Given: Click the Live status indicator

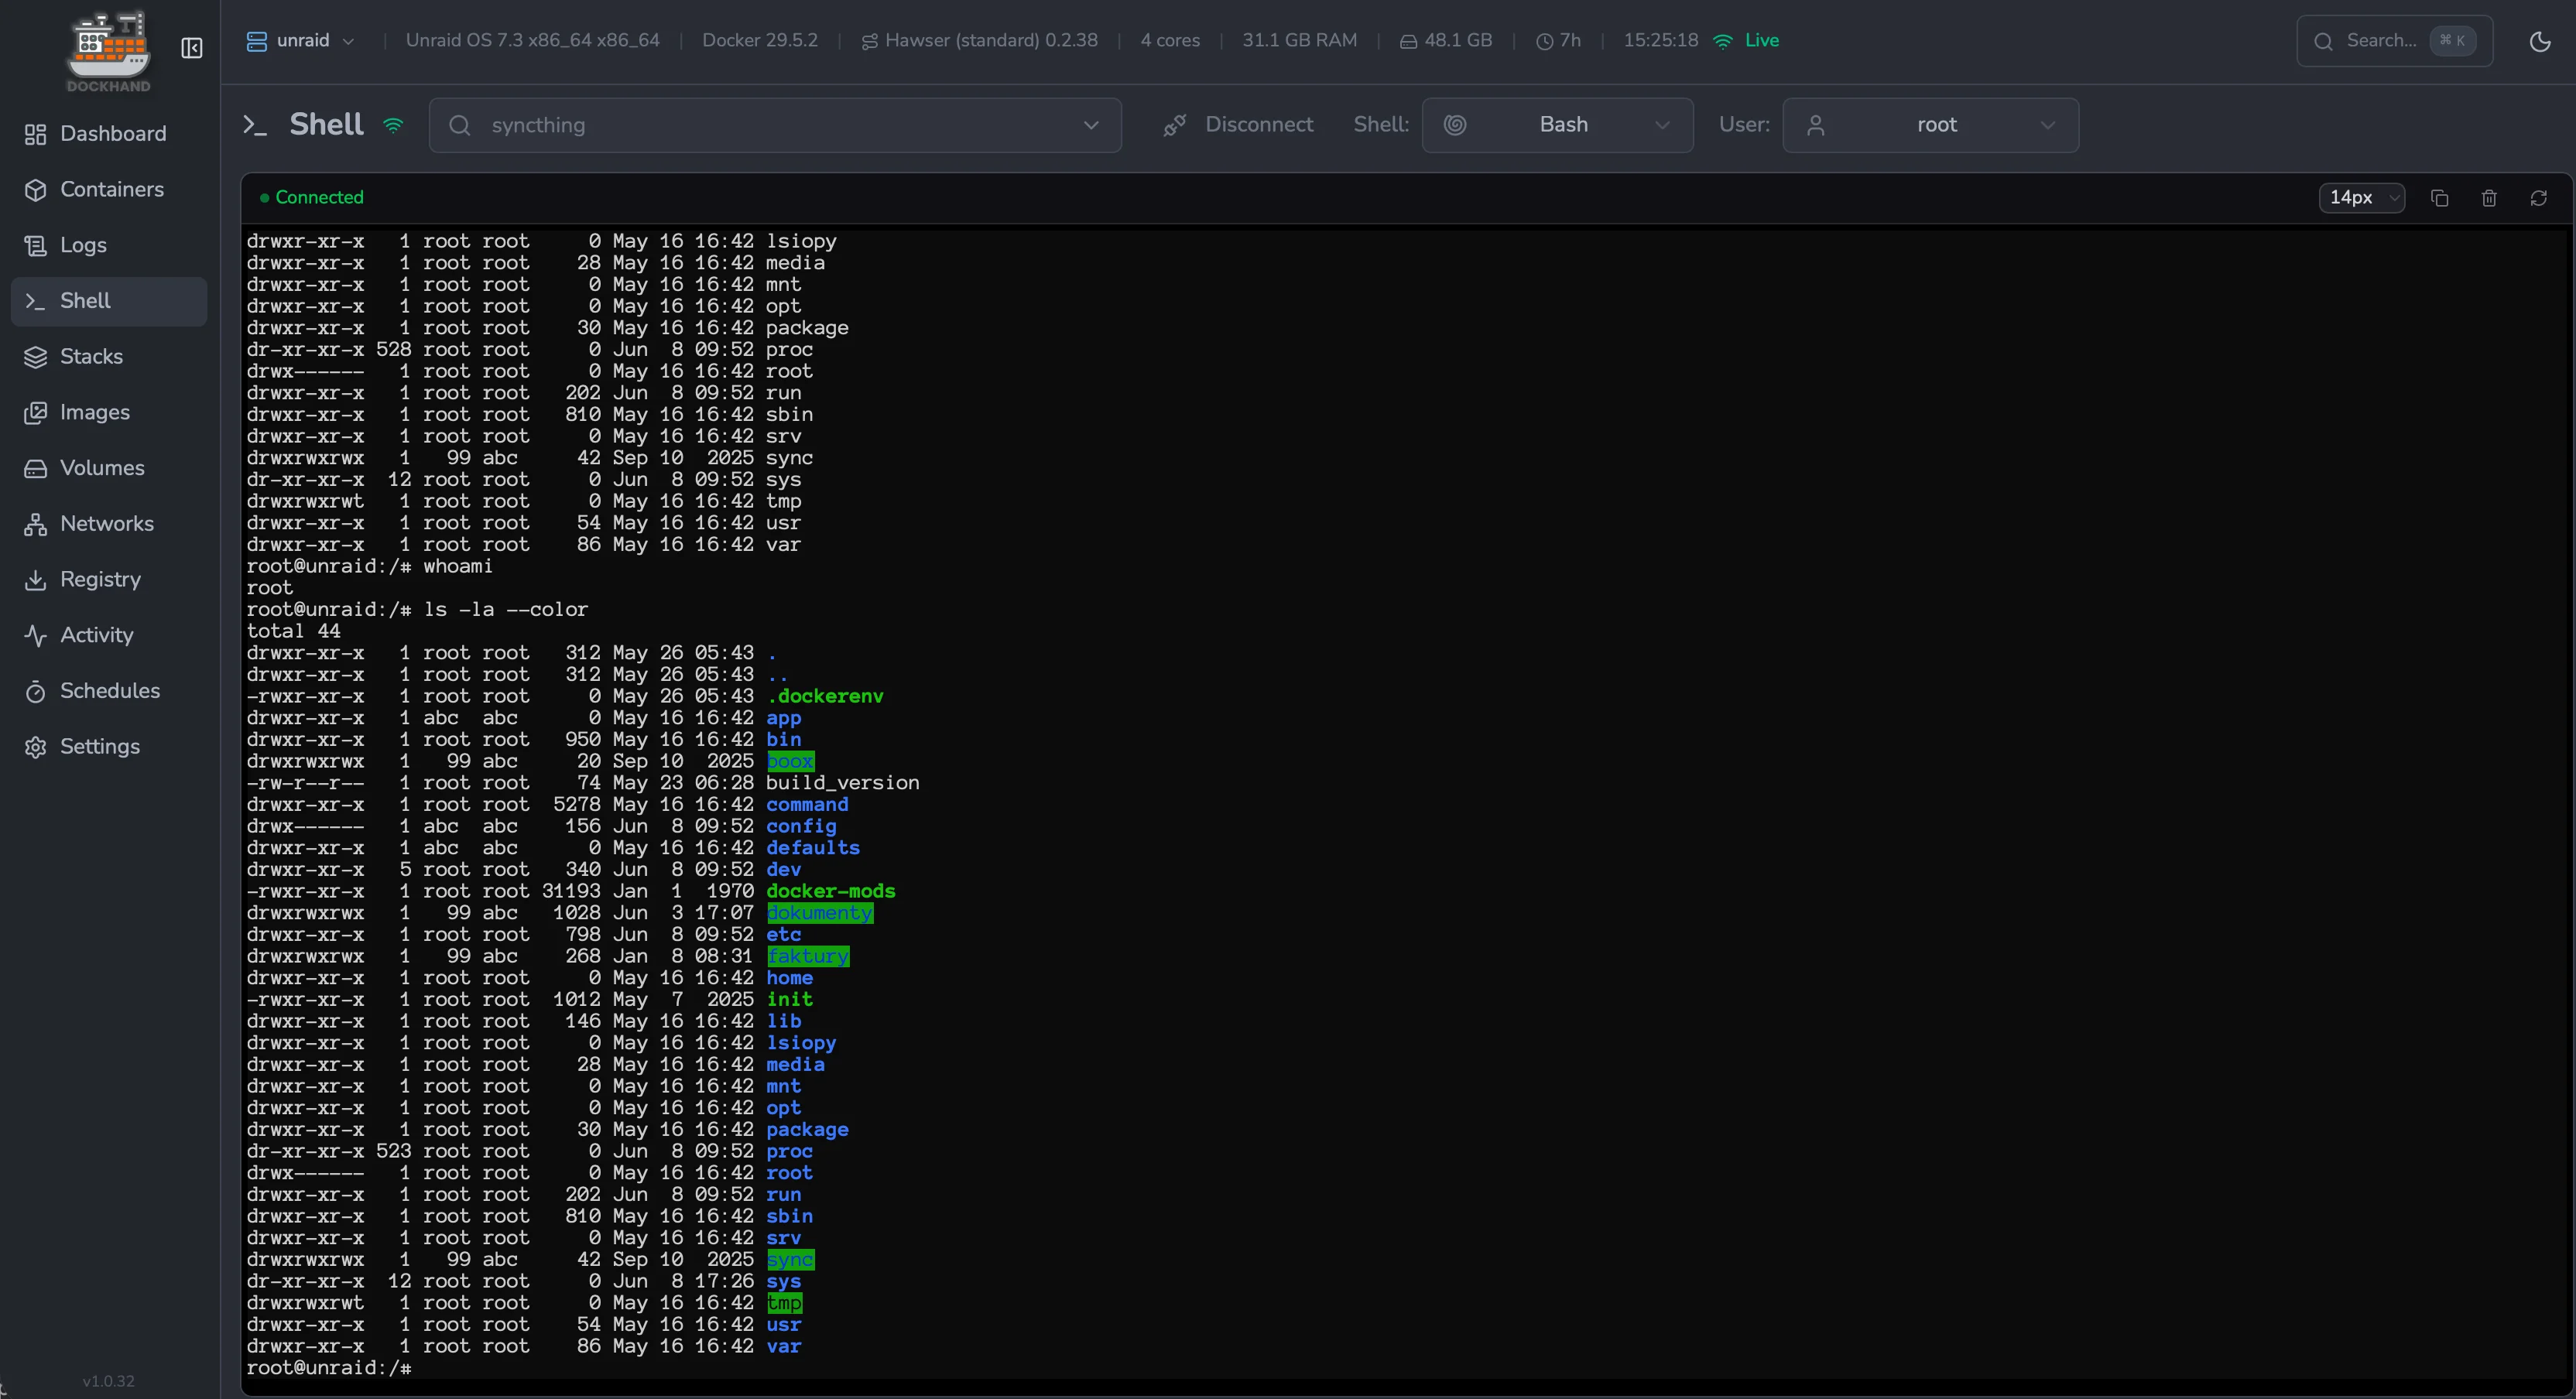Looking at the screenshot, I should pos(1746,41).
